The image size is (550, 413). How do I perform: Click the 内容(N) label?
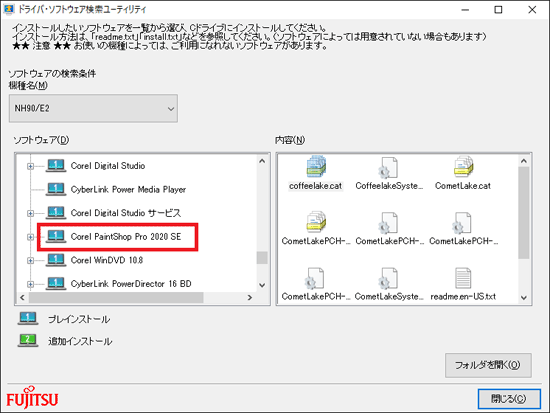point(290,140)
